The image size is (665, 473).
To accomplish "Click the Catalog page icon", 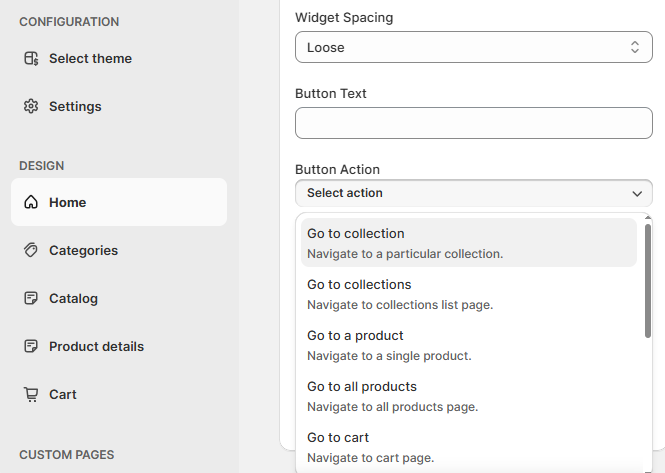I will 31,298.
